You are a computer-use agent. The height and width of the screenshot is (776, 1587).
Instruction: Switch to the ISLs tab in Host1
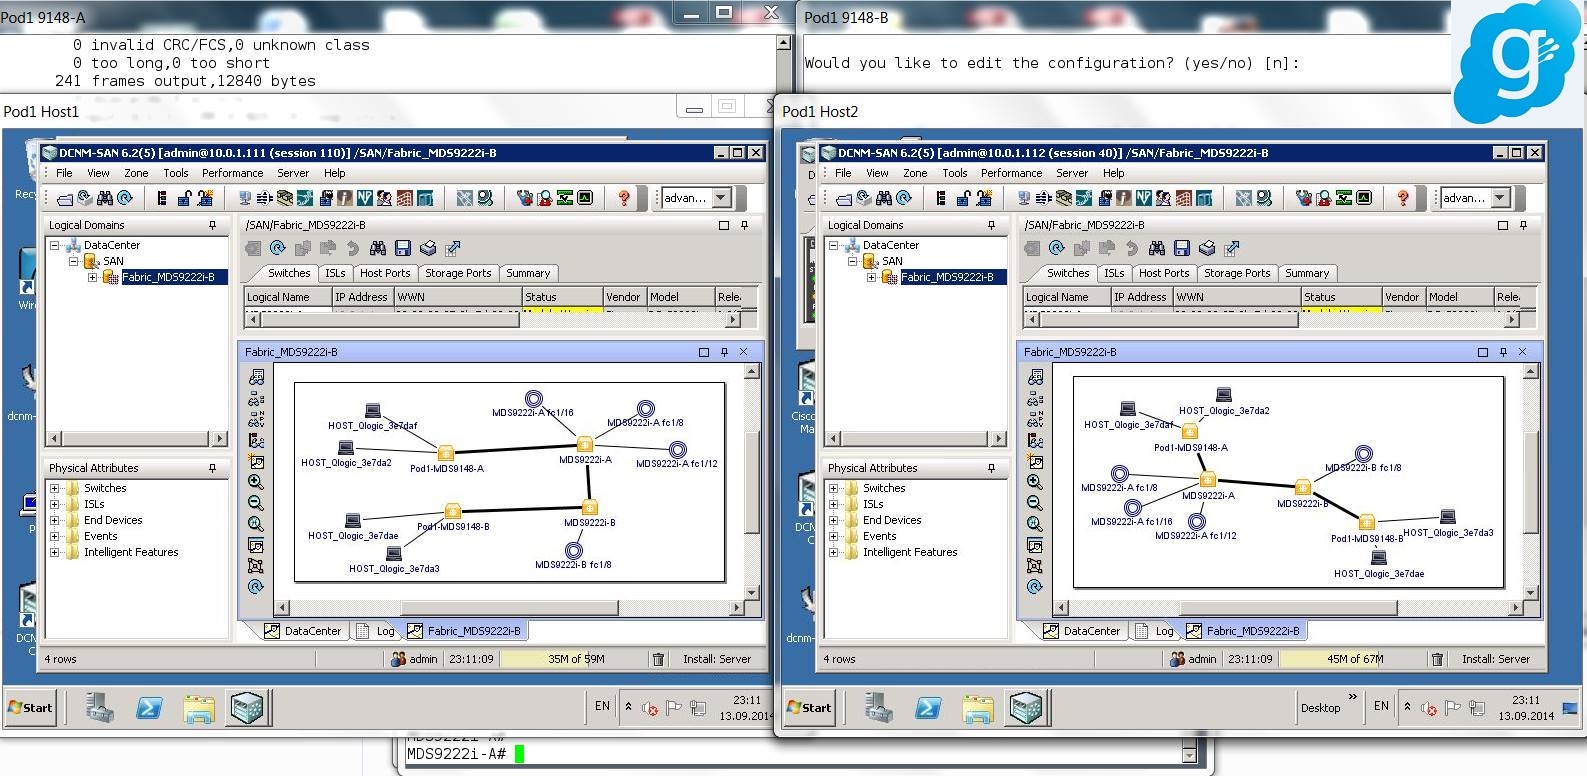335,273
